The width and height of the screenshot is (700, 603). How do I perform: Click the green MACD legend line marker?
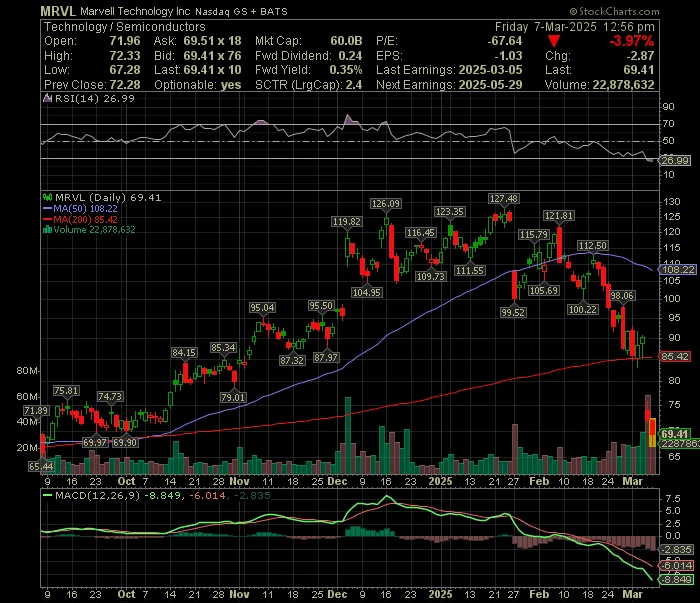click(47, 495)
